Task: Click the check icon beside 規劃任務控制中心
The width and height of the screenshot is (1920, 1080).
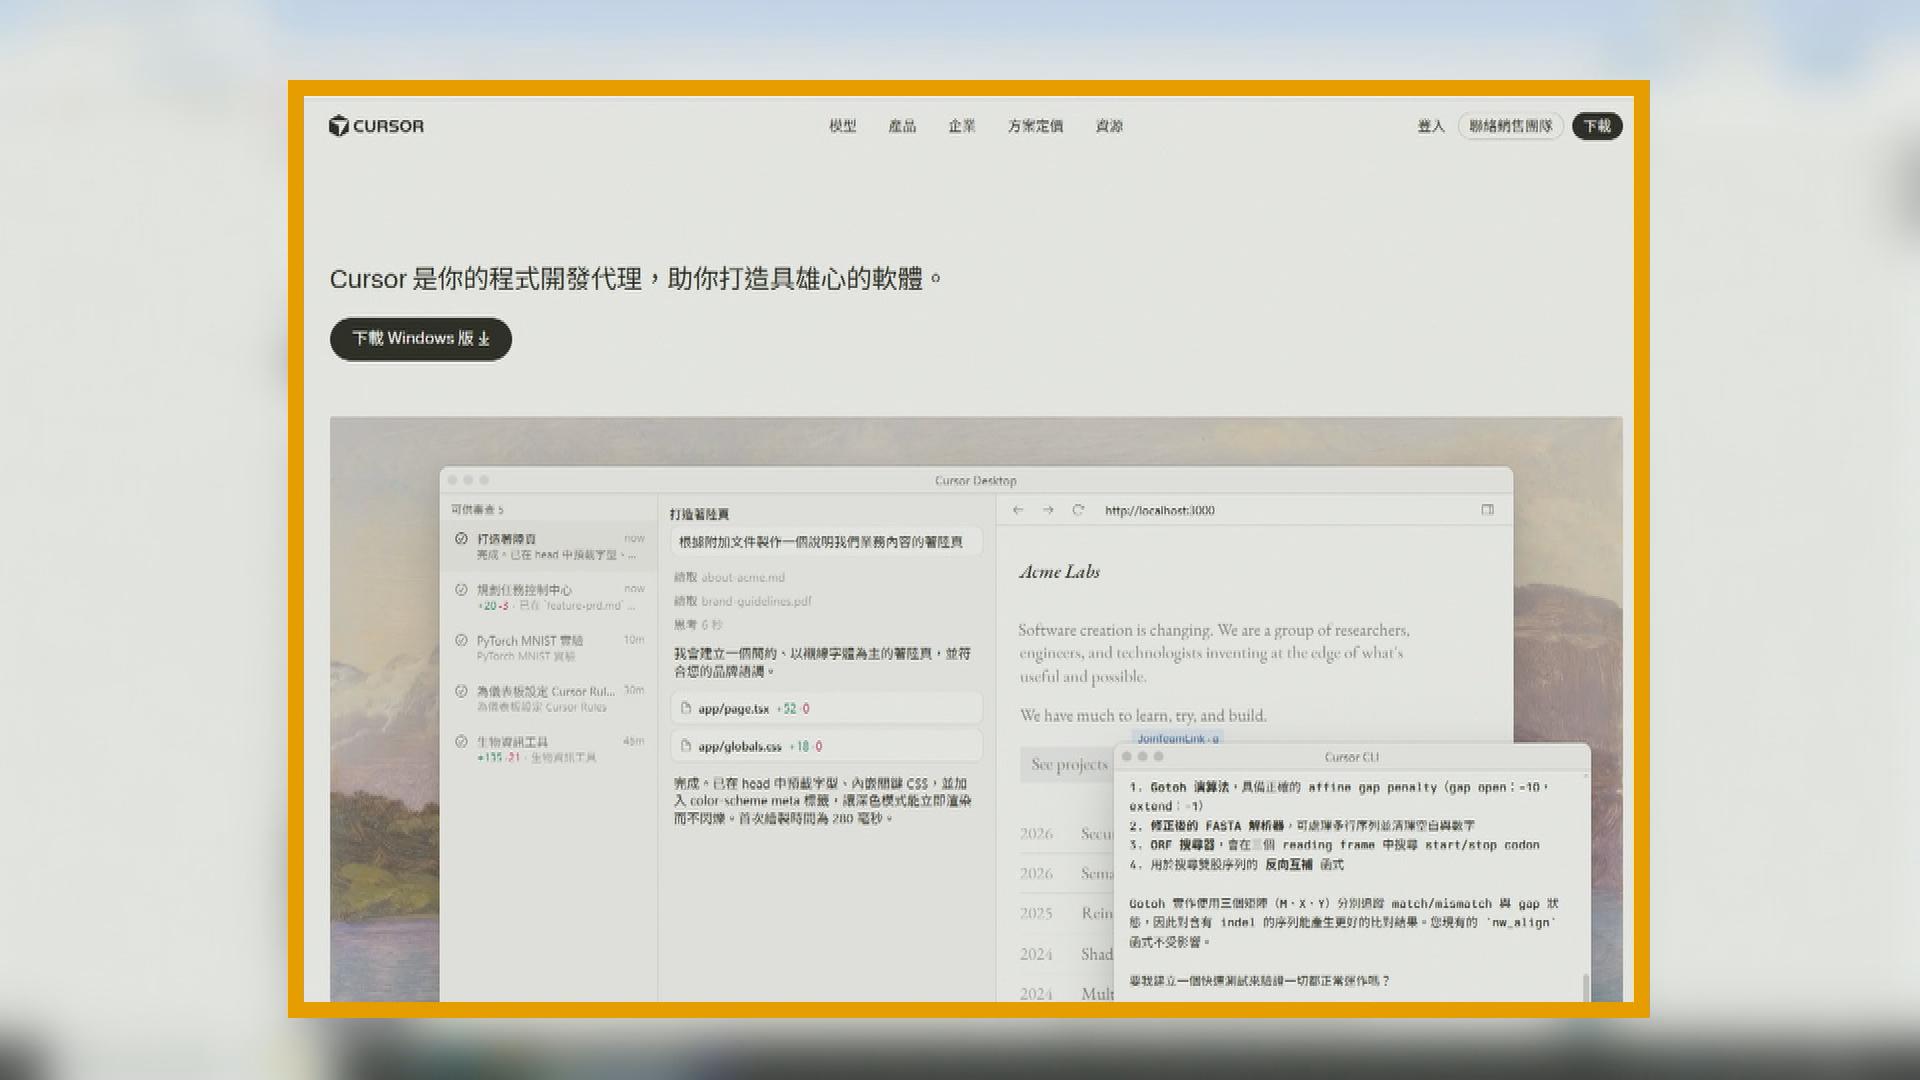Action: tap(461, 589)
